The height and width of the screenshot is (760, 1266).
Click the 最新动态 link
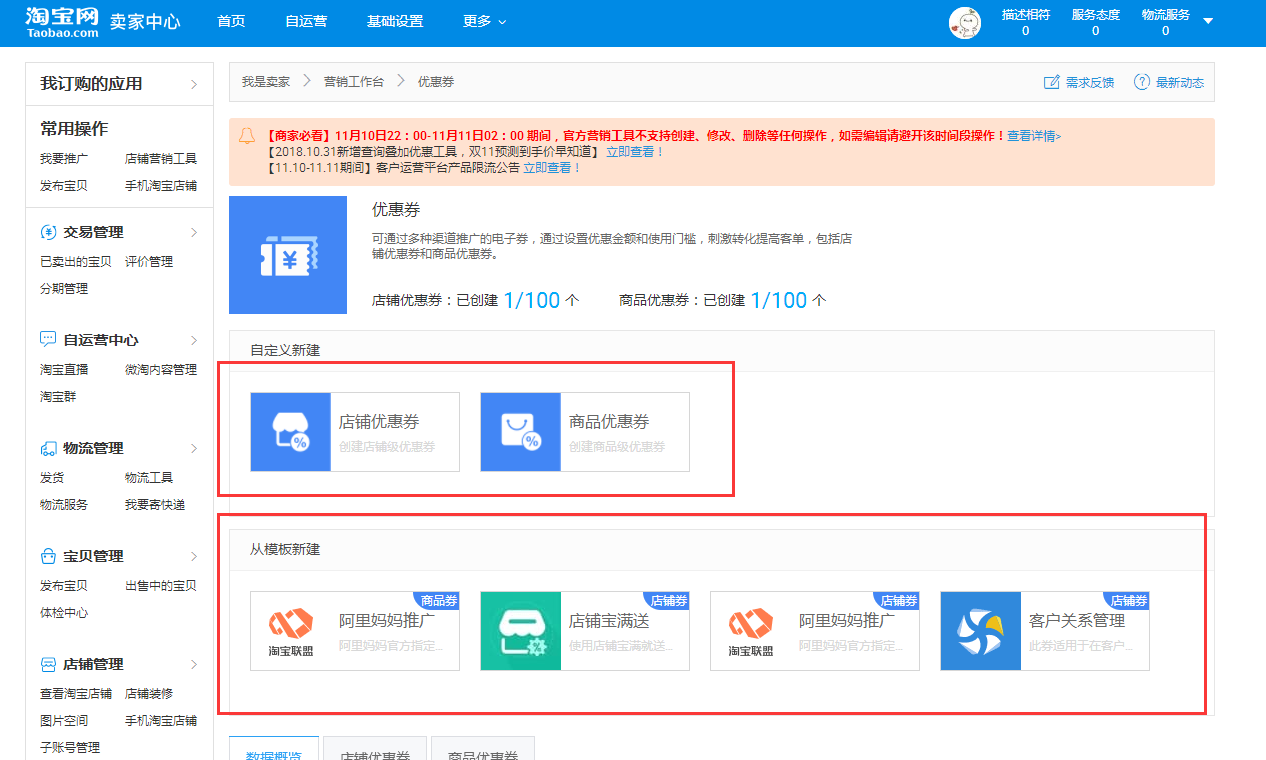point(1180,82)
